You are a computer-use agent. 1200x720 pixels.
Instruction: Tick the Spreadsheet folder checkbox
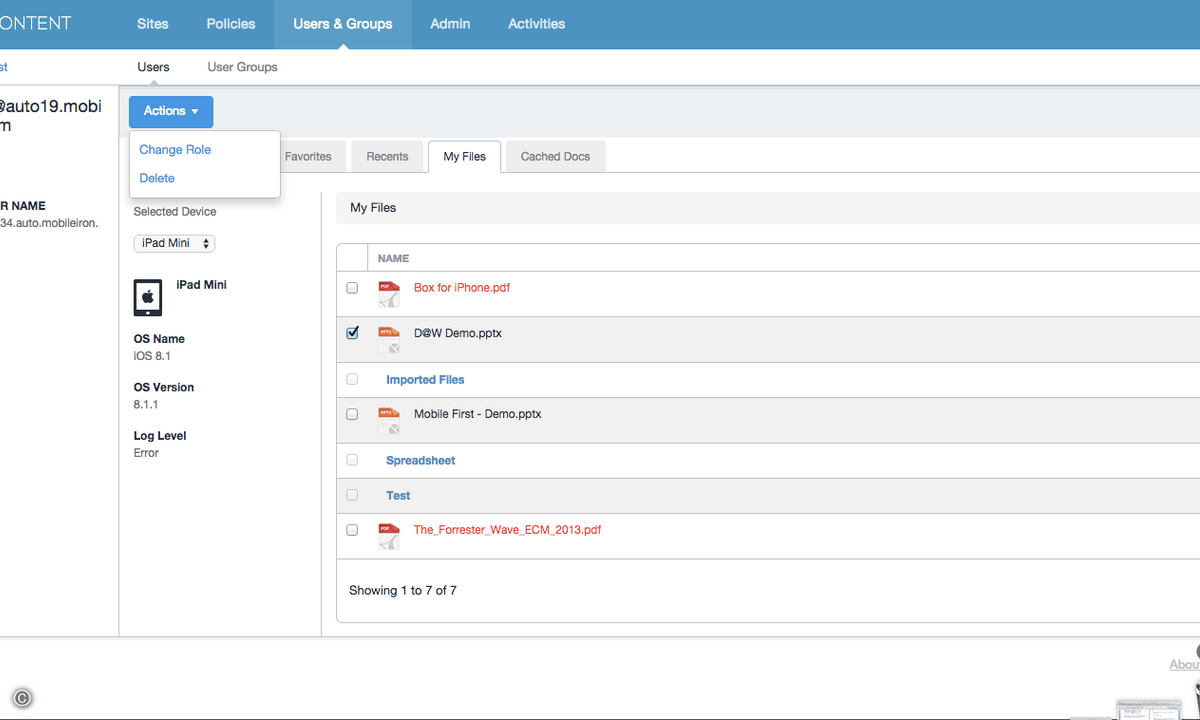[352, 460]
